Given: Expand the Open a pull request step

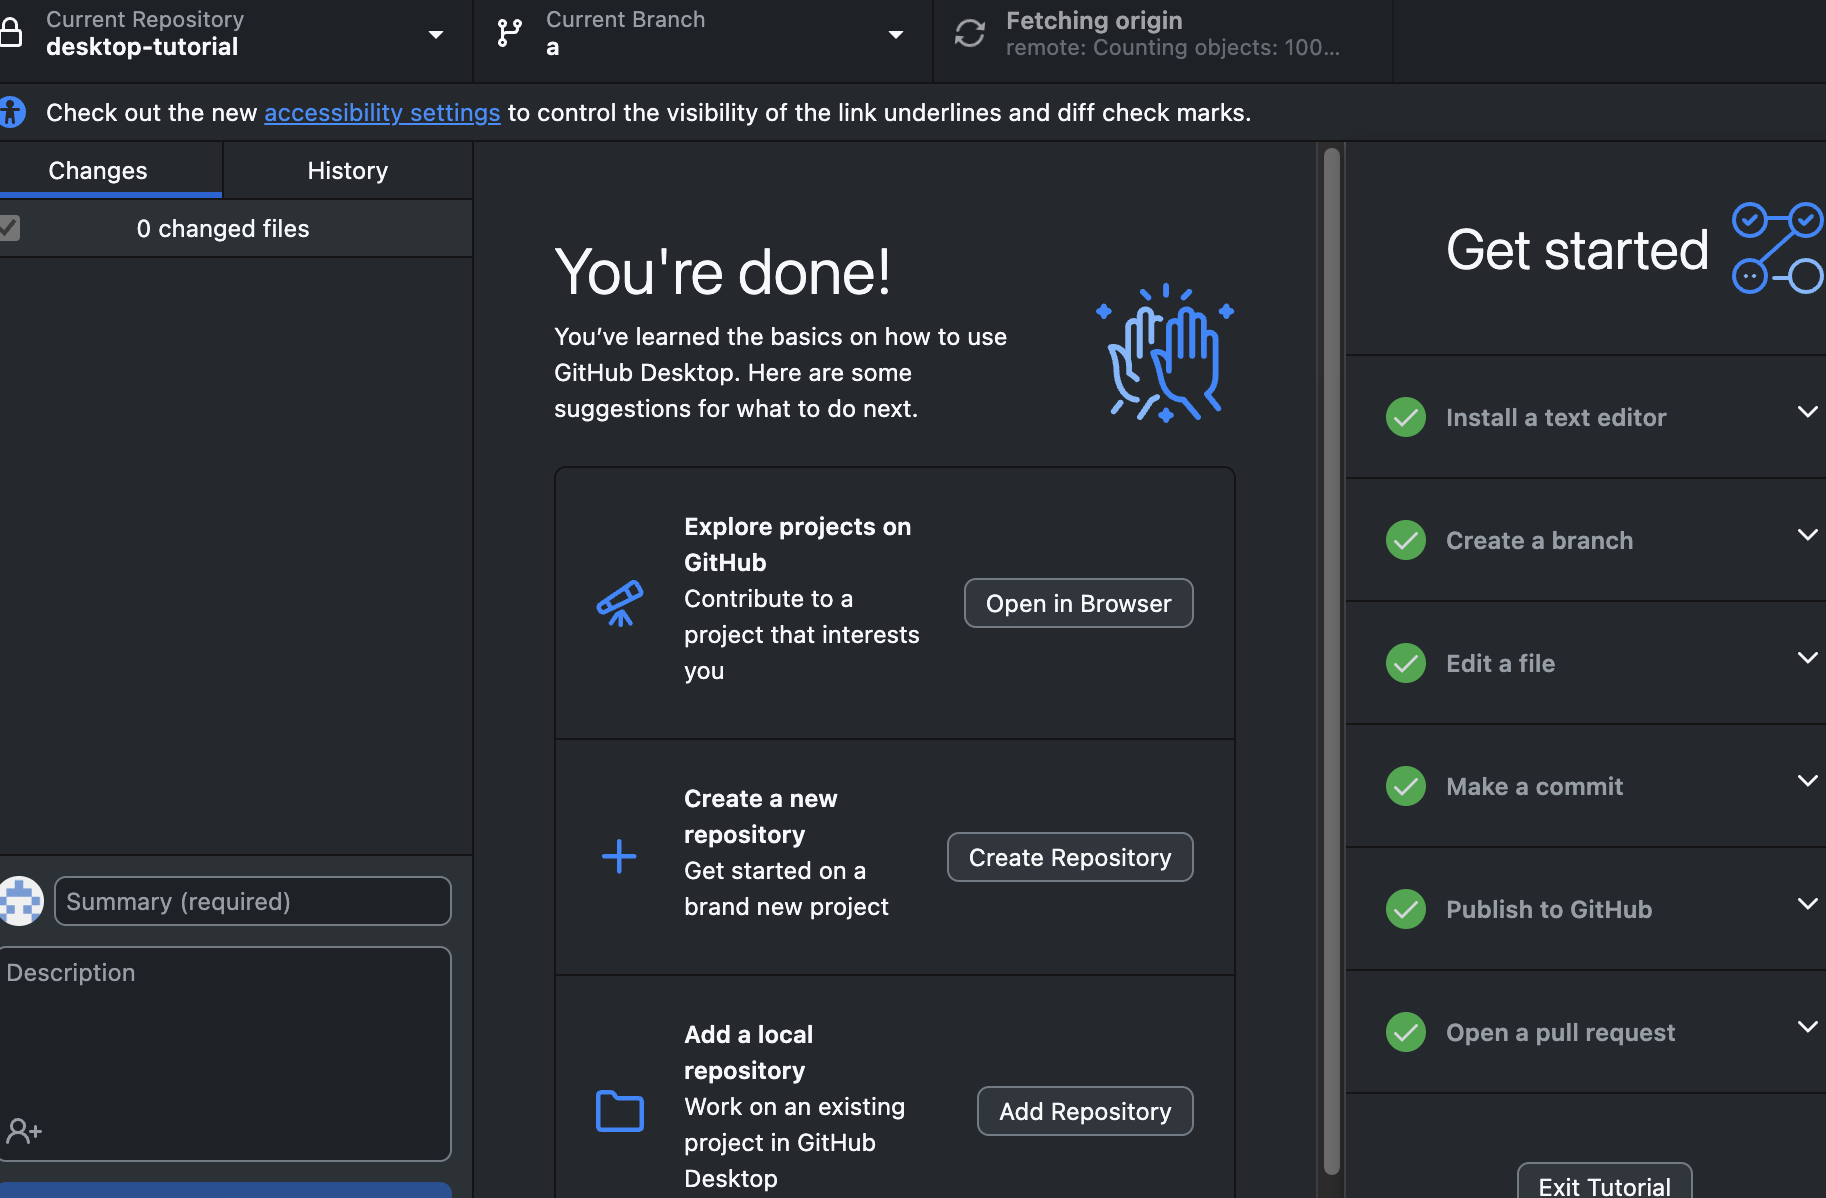Looking at the screenshot, I should (1807, 1027).
